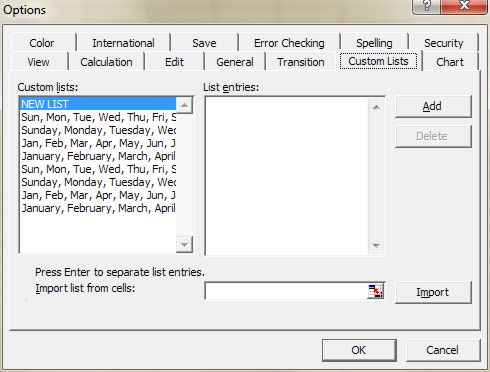This screenshot has width=490, height=372.
Task: Dismiss dialog with Cancel button
Action: [x=443, y=350]
